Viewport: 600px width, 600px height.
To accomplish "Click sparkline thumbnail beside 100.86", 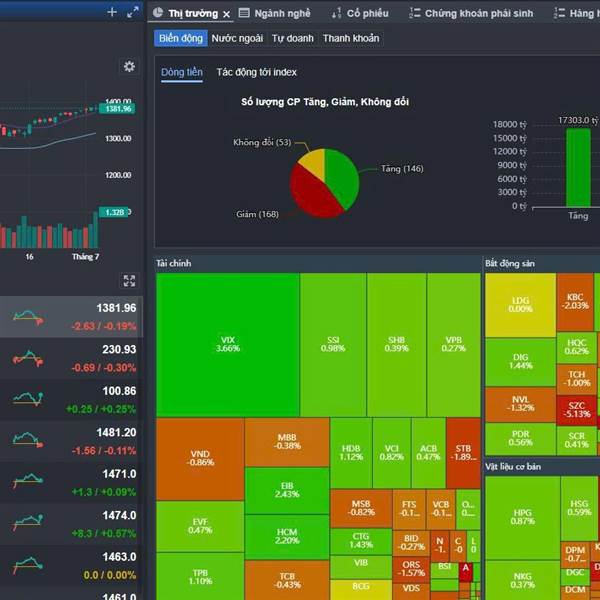I will (x=28, y=399).
